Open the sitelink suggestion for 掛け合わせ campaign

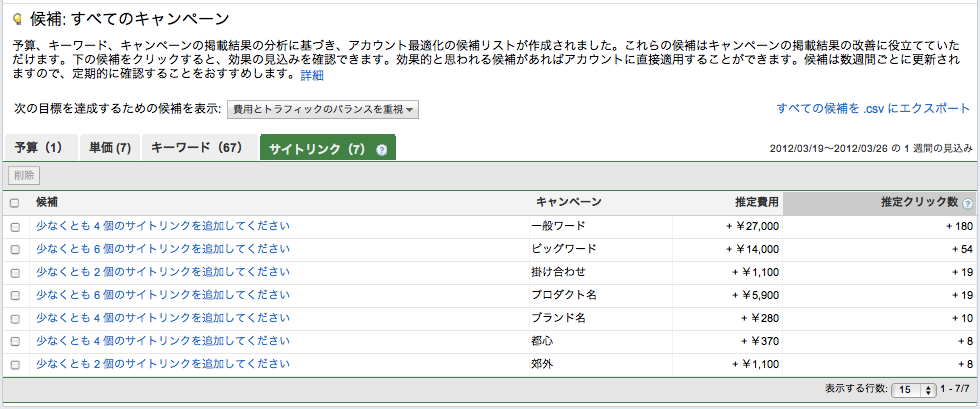point(163,272)
